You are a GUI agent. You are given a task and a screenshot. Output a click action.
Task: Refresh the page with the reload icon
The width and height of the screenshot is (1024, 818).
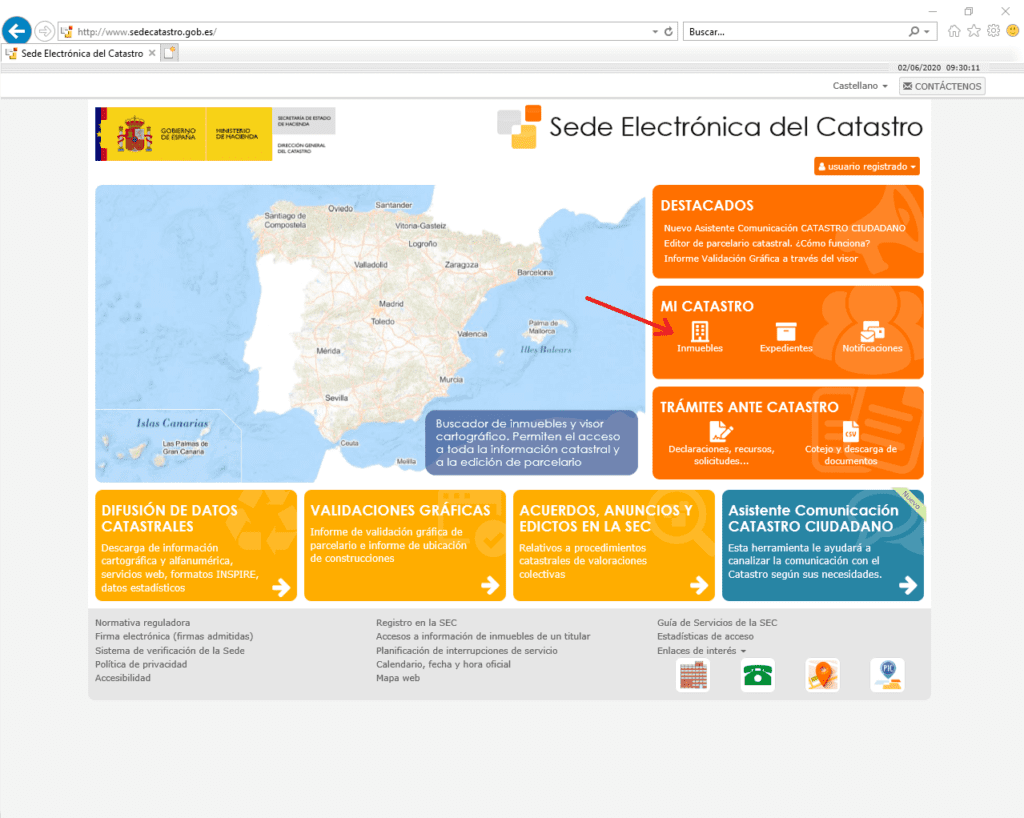[x=669, y=31]
